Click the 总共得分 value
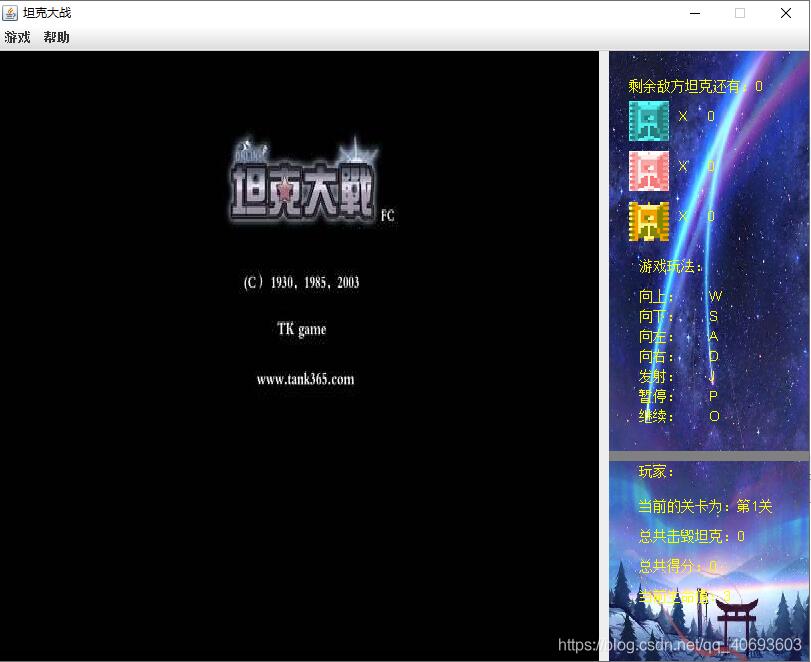The width and height of the screenshot is (811, 662). pyautogui.click(x=712, y=565)
